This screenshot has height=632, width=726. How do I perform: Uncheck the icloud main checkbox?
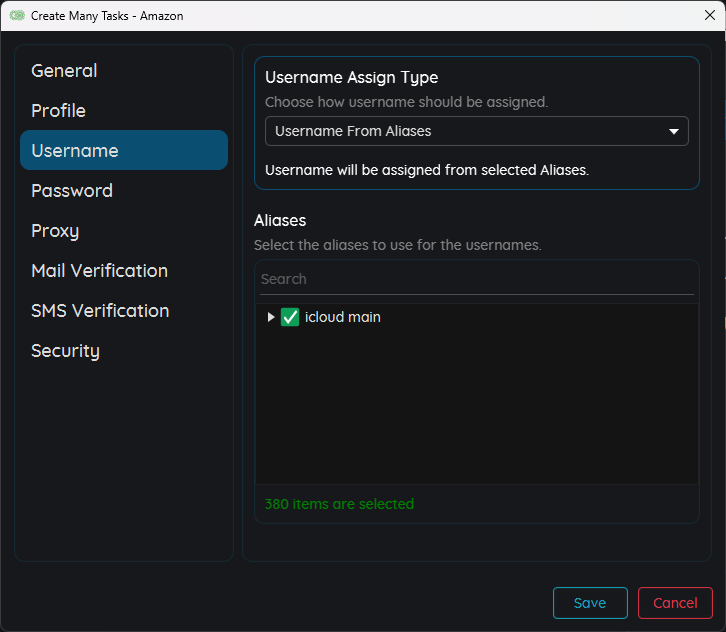[290, 317]
